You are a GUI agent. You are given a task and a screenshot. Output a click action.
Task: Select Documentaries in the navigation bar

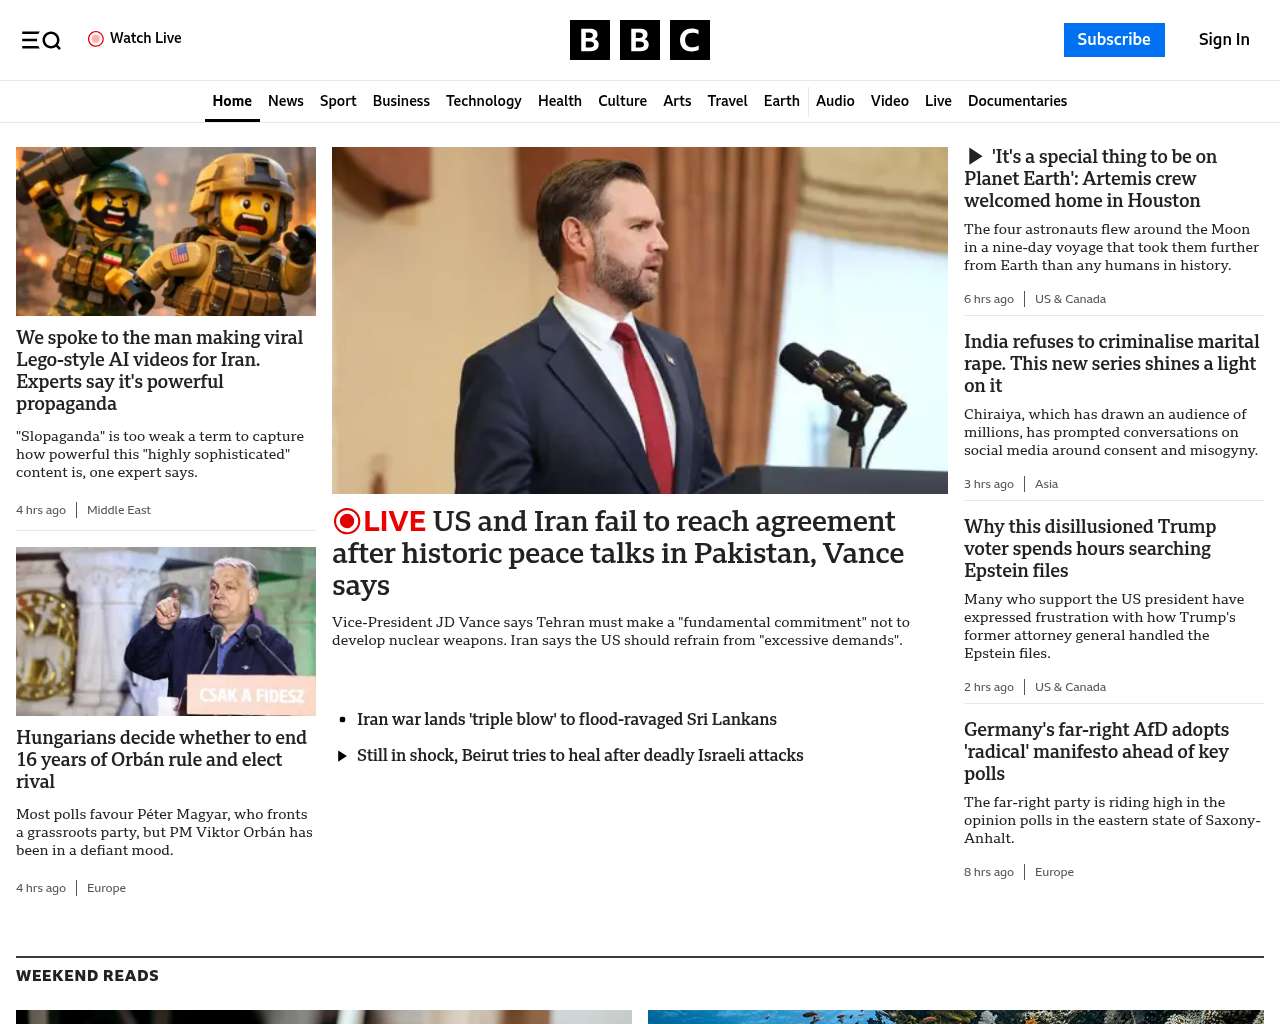point(1017,101)
